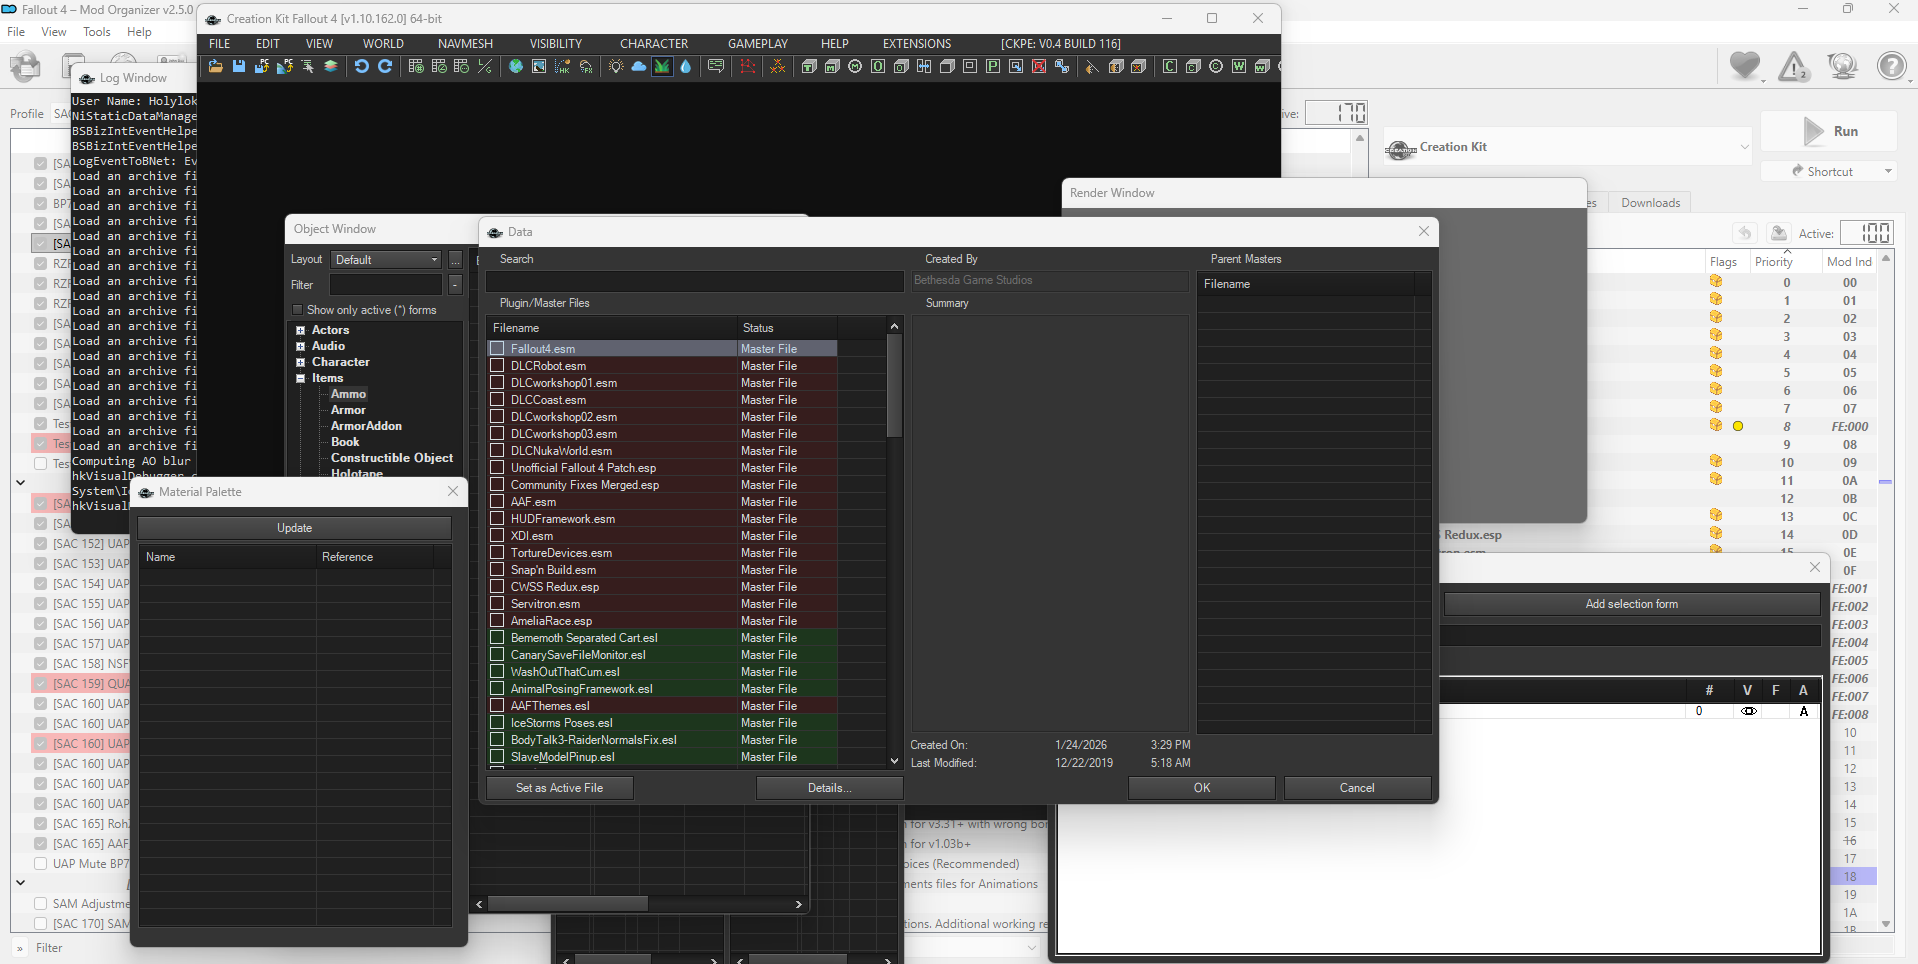This screenshot has height=964, width=1918.
Task: Click Cancel in the Data dialog
Action: pyautogui.click(x=1357, y=788)
